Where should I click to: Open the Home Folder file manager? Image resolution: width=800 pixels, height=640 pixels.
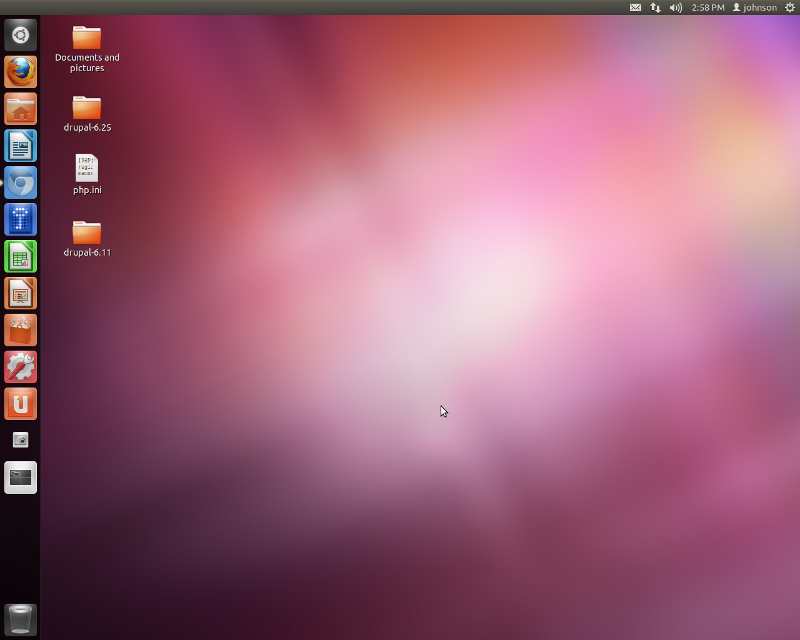[20, 109]
